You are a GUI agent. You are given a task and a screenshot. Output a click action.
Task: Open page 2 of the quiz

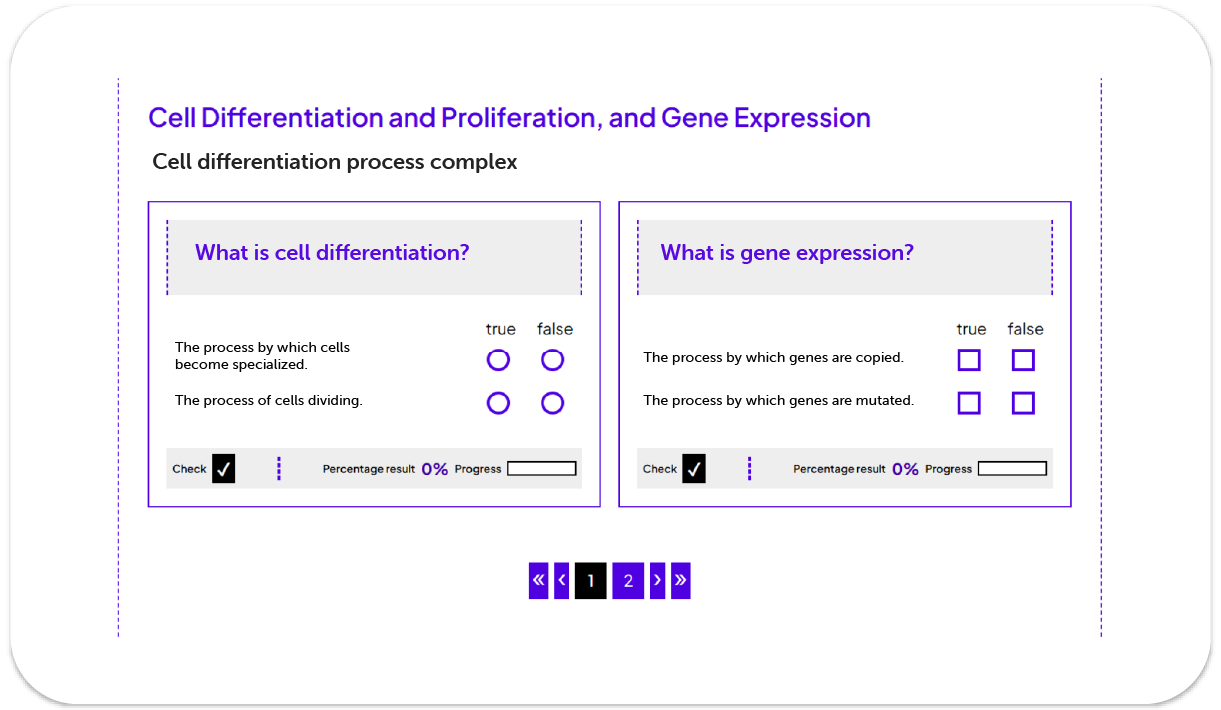[x=628, y=580]
